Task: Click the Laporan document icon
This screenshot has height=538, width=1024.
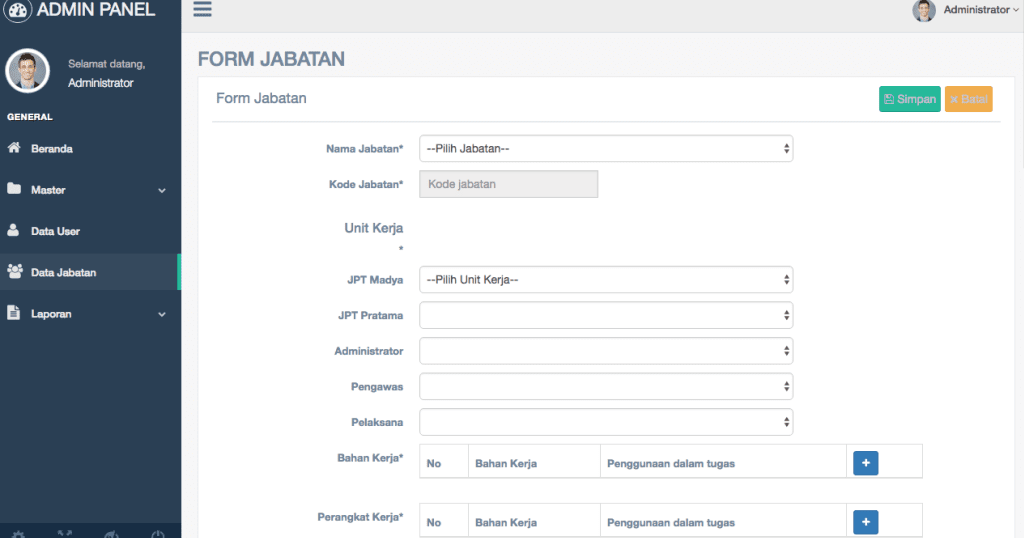Action: click(14, 313)
